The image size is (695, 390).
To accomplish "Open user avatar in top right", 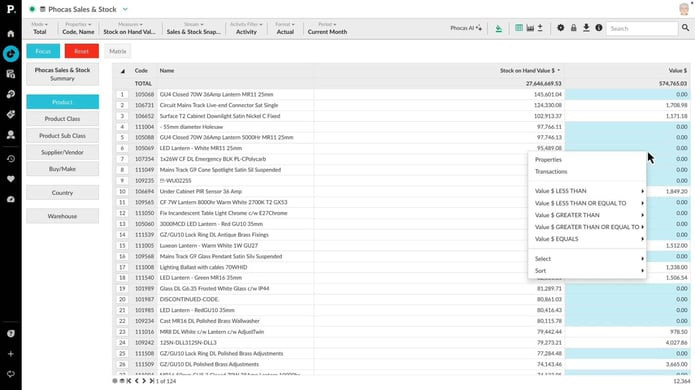I will click(685, 9).
